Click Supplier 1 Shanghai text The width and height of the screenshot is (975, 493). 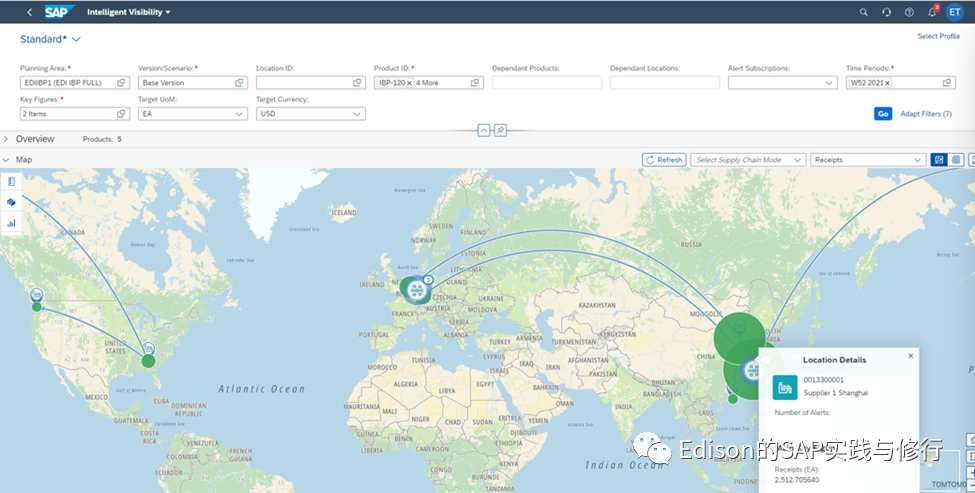[x=836, y=393]
